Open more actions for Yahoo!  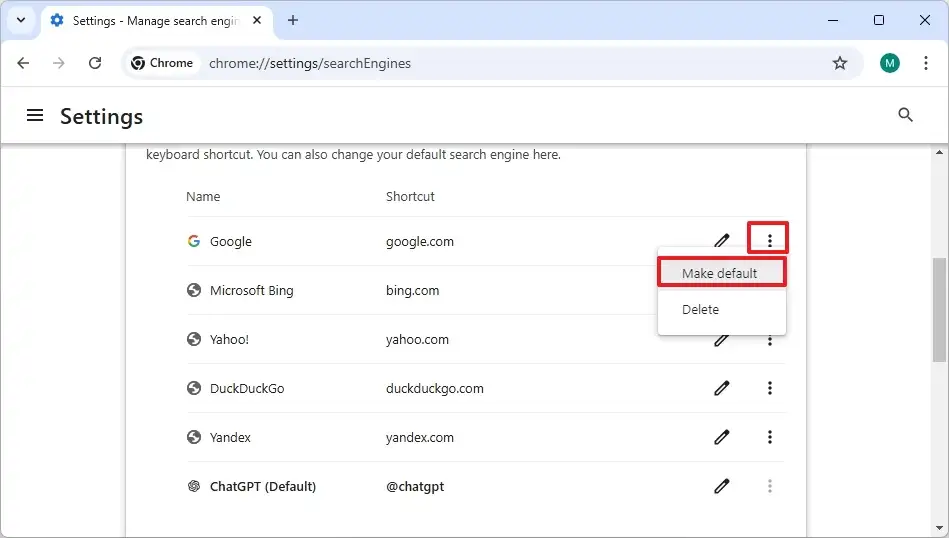click(x=769, y=341)
